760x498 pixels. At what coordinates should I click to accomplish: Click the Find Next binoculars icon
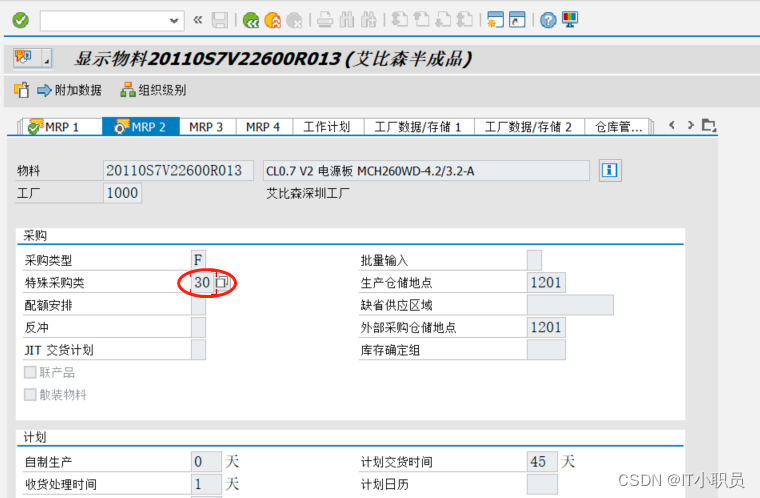tap(368, 20)
